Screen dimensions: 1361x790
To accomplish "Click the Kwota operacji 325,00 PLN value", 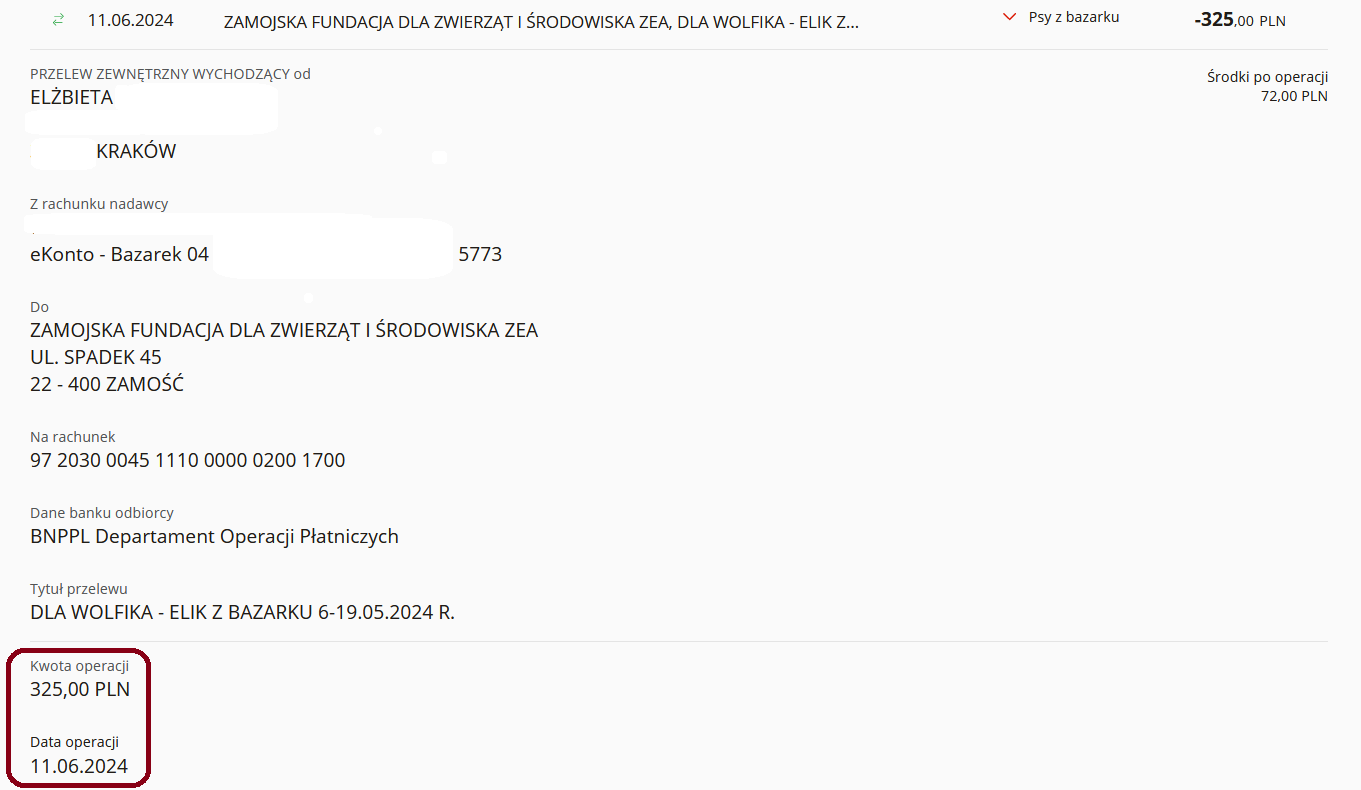I will click(x=80, y=689).
